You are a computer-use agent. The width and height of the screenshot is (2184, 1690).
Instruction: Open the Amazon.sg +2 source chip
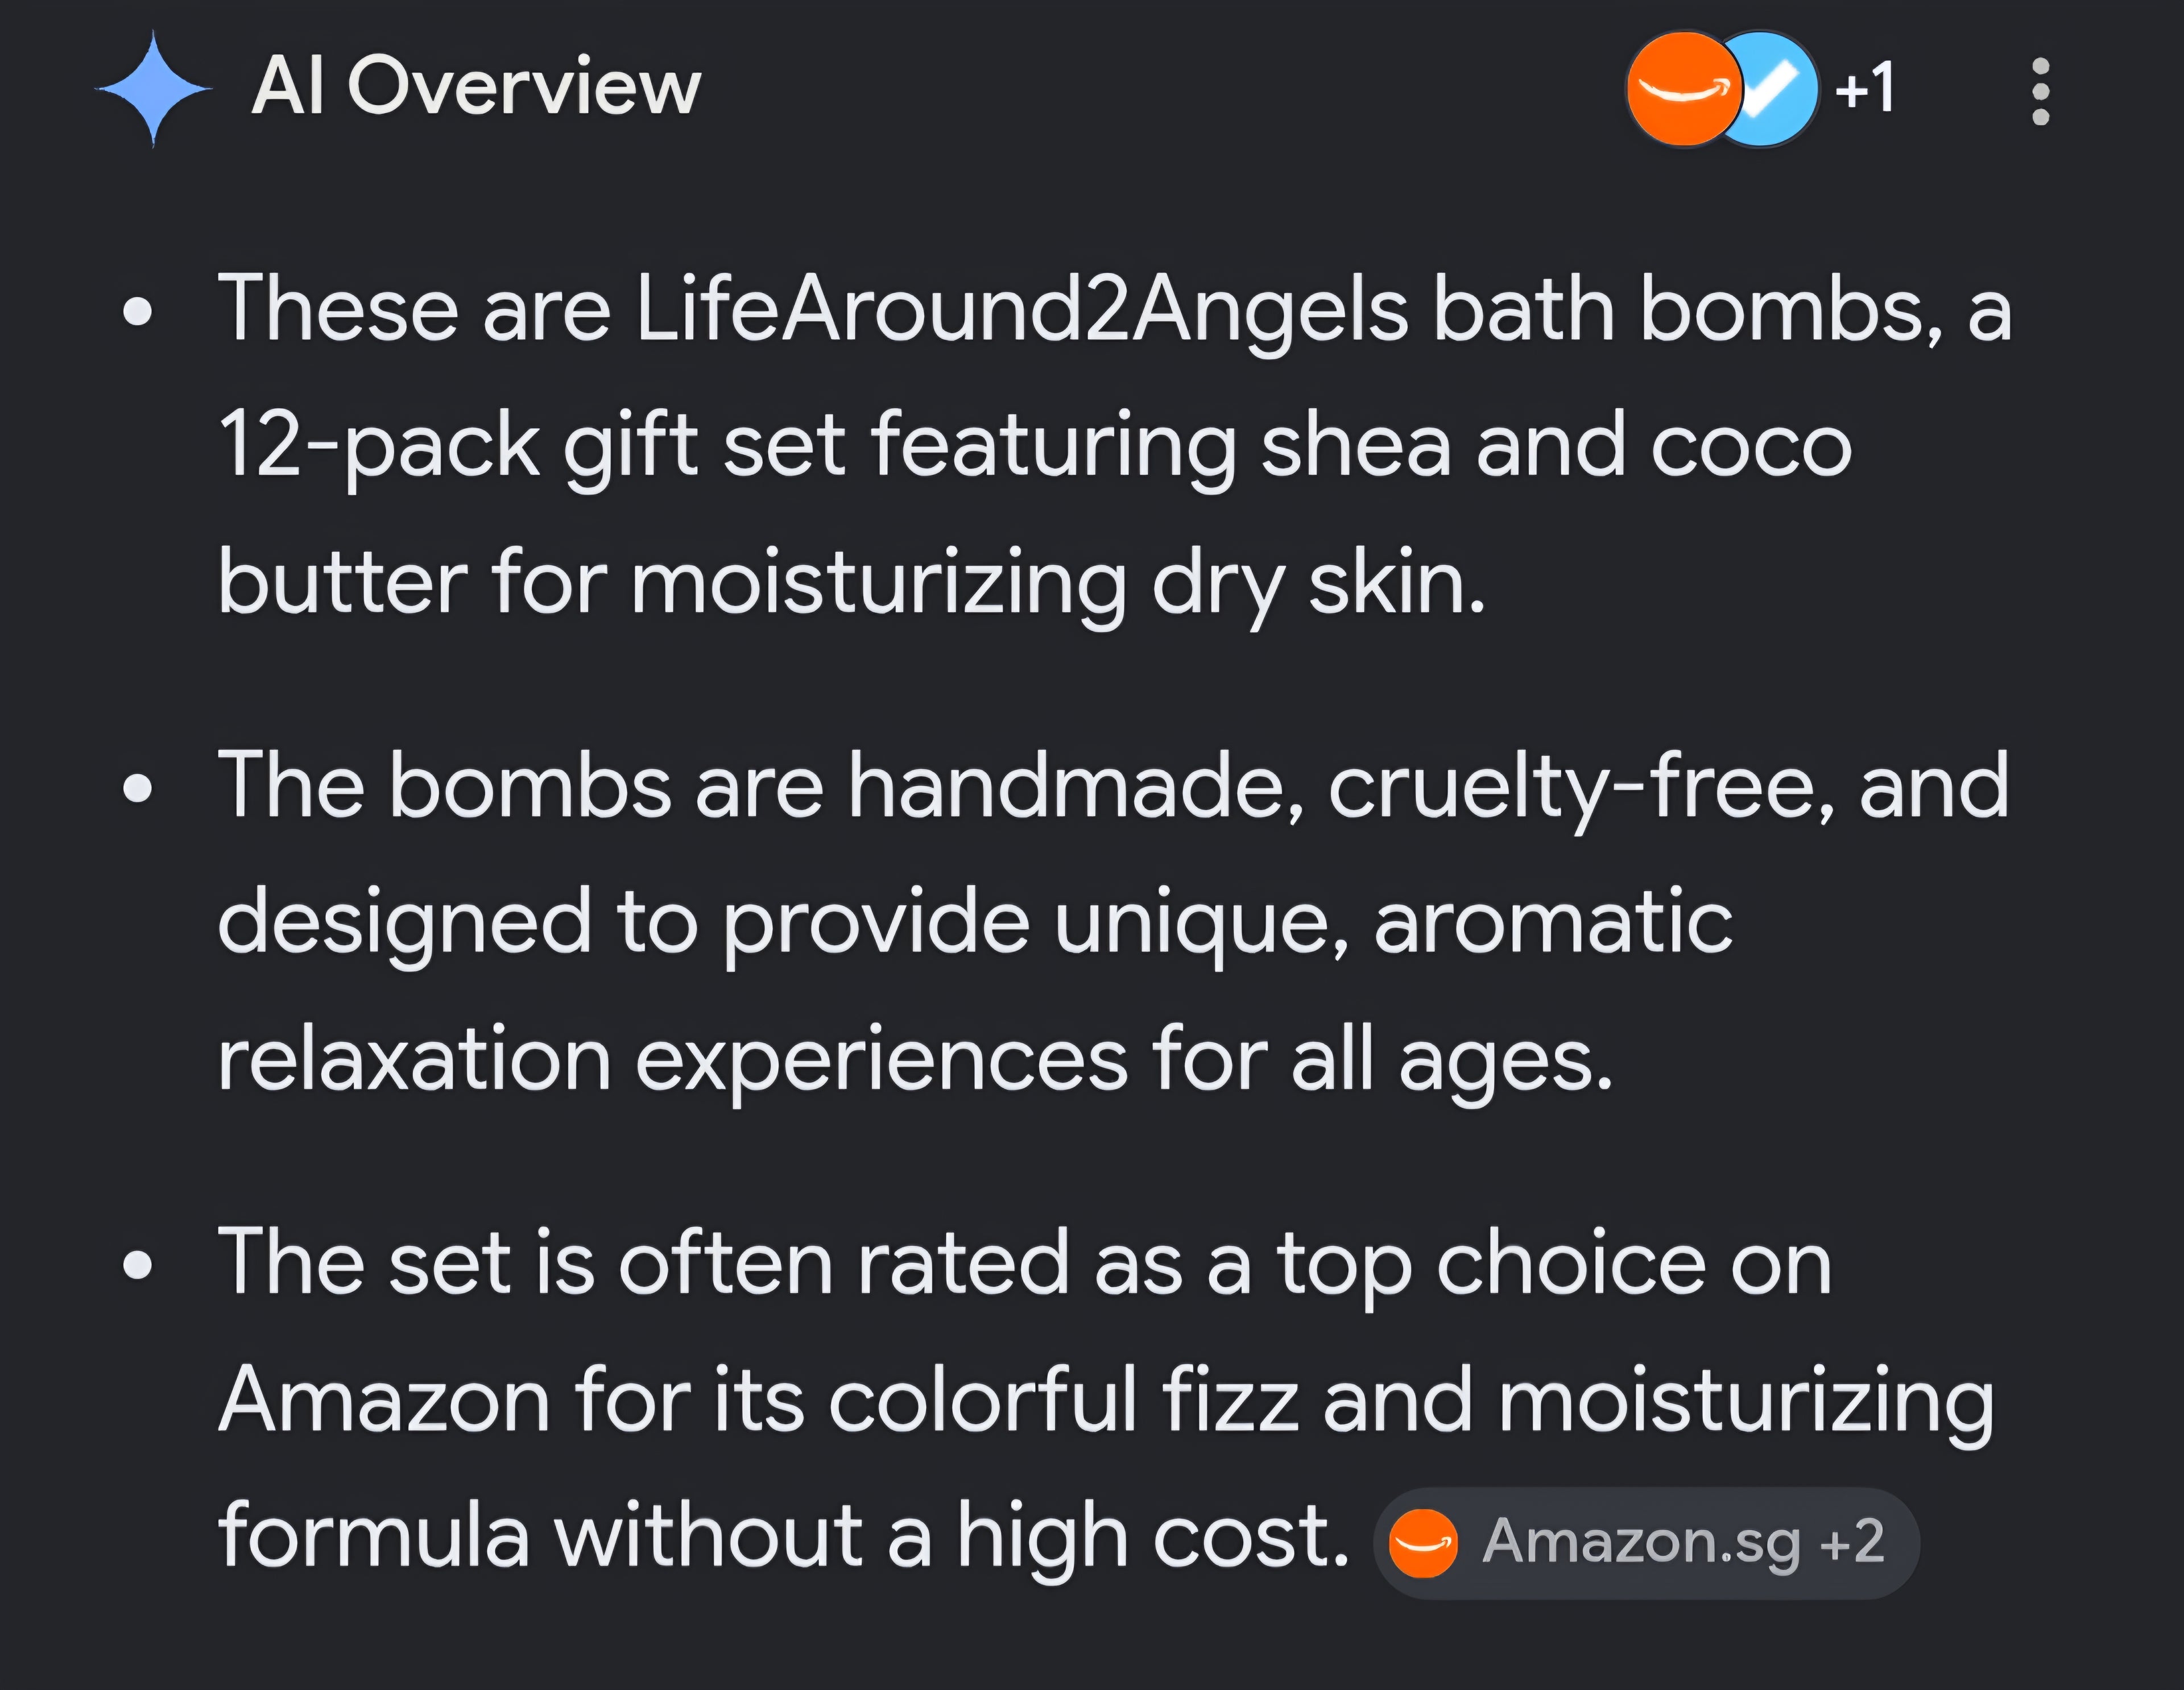coord(1646,1543)
